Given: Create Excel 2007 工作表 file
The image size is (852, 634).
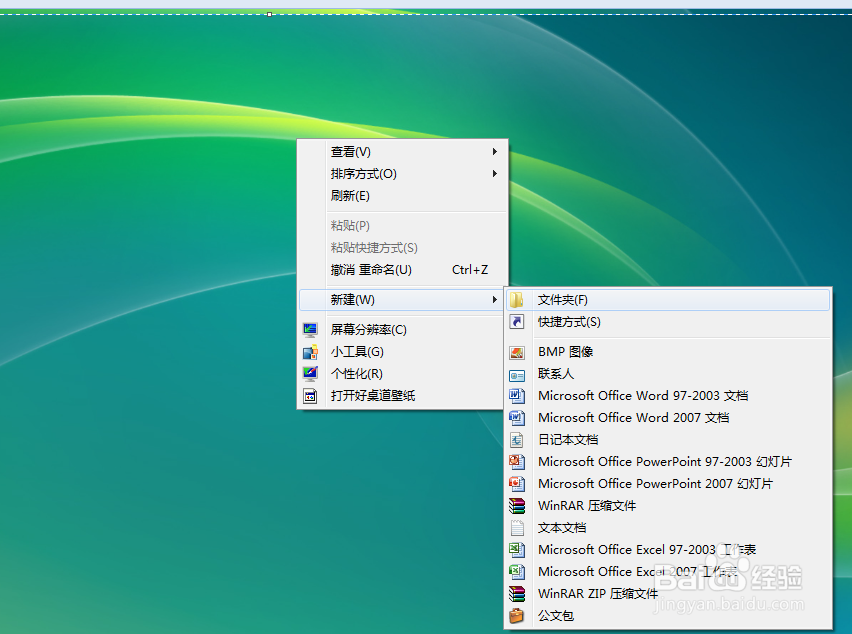Looking at the screenshot, I should click(668, 572).
